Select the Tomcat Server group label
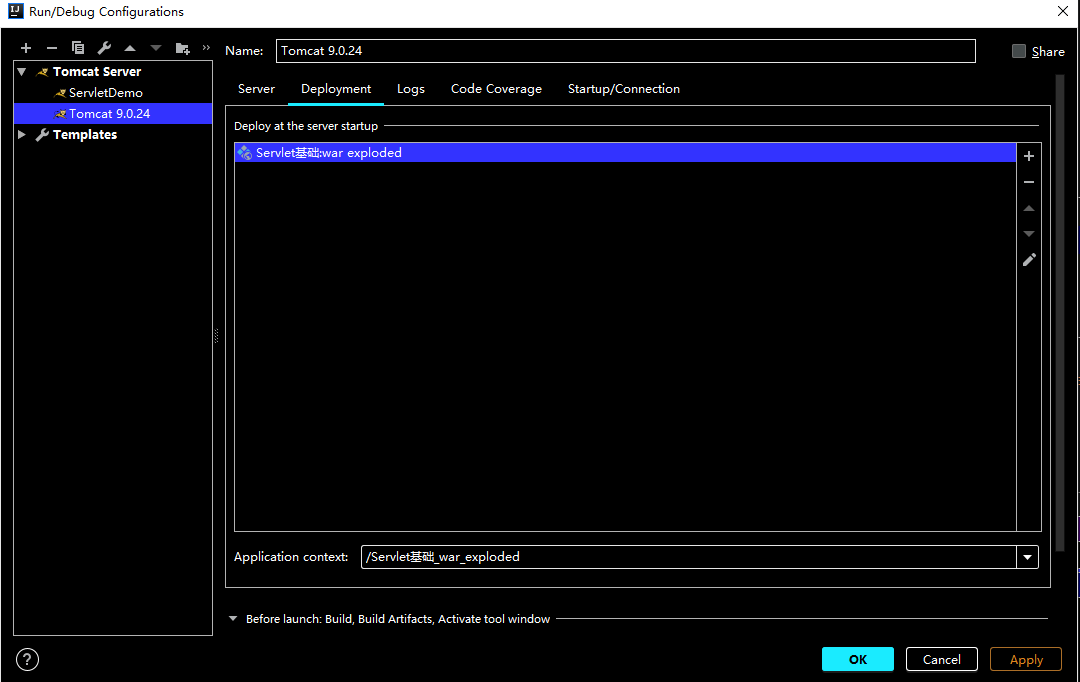Screen dimensions: 1080x682 [x=97, y=72]
